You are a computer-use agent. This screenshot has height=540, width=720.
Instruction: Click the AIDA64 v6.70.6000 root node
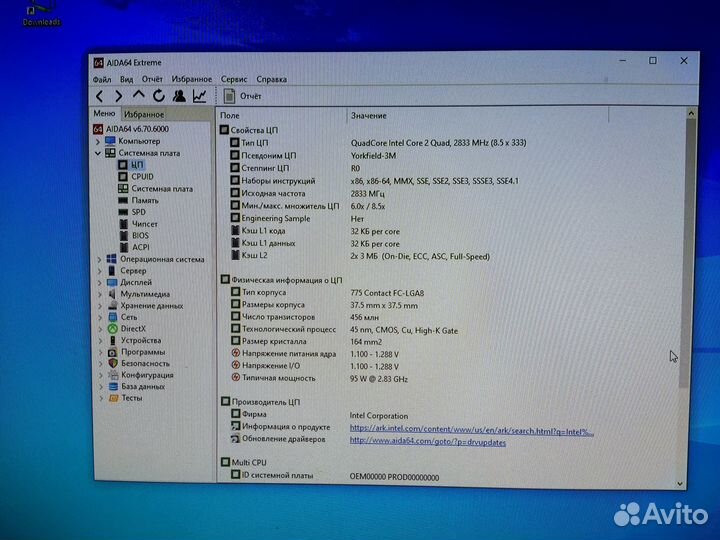pyautogui.click(x=137, y=129)
